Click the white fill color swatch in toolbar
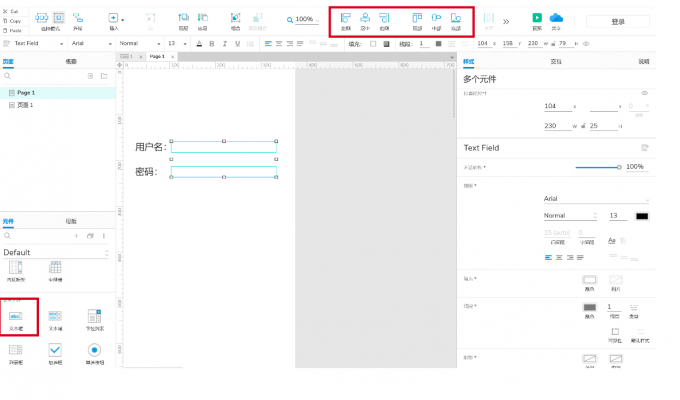 [373, 44]
